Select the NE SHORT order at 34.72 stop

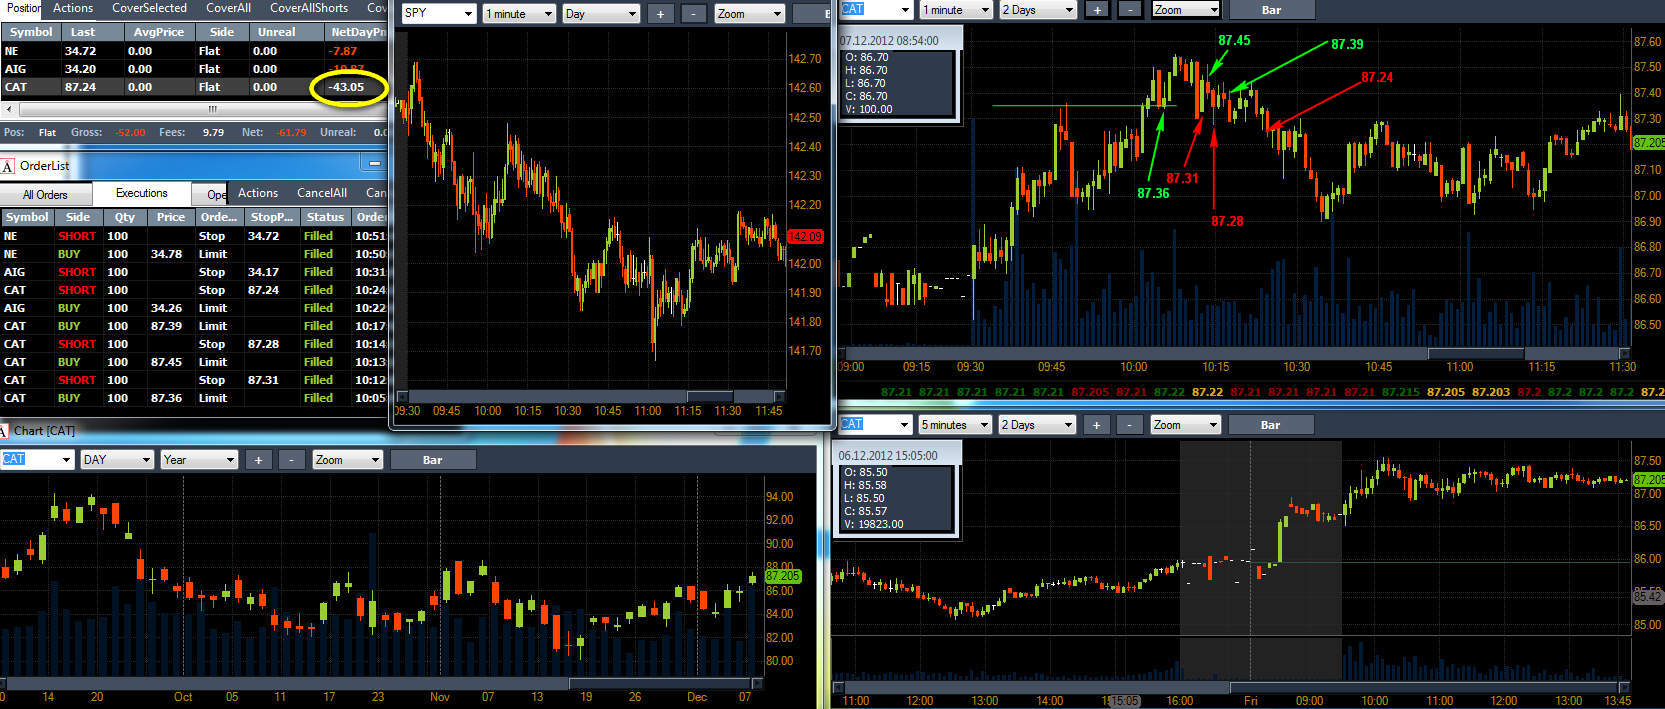pos(195,236)
